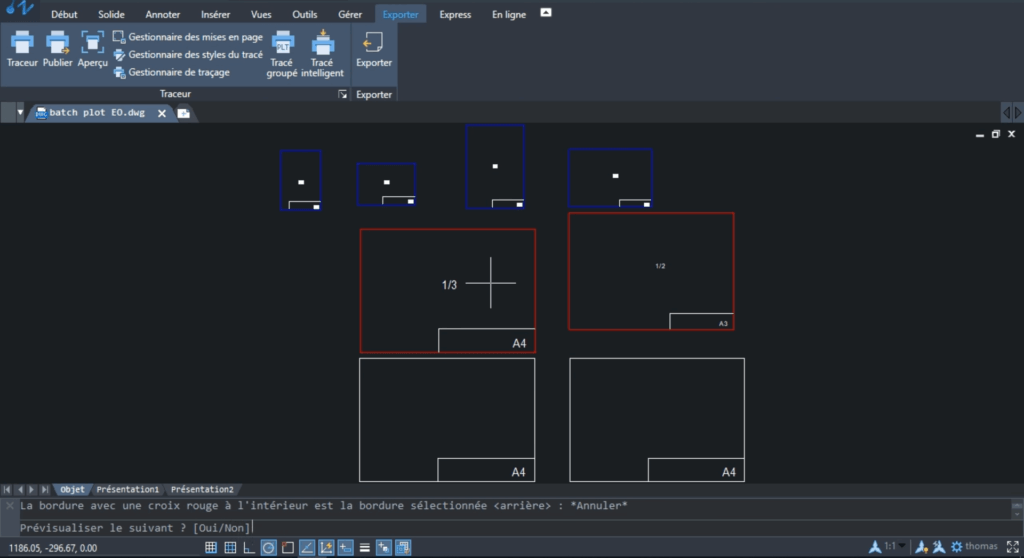Viewport: 1024px width, 558px height.
Task: Toggle auto annotation scale lightning icon
Action: (x=939, y=547)
